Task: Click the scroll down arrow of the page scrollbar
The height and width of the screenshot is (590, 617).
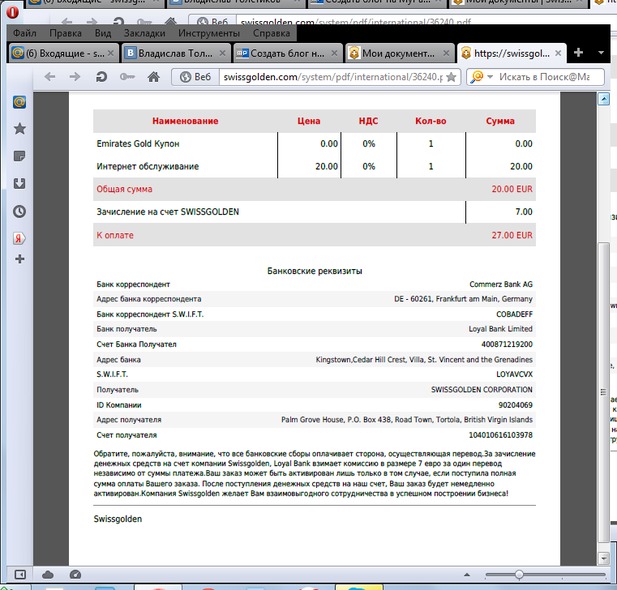Action: 604,558
